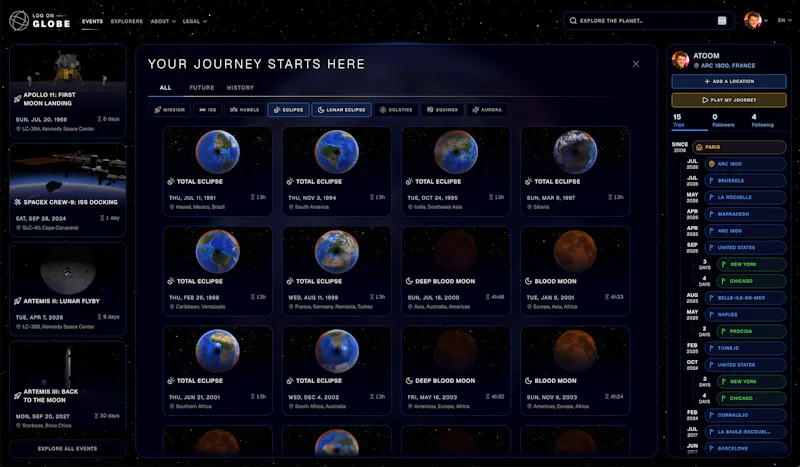Turn off the Lunar Eclipse filter chip
This screenshot has height=467, width=800.
[x=341, y=110]
